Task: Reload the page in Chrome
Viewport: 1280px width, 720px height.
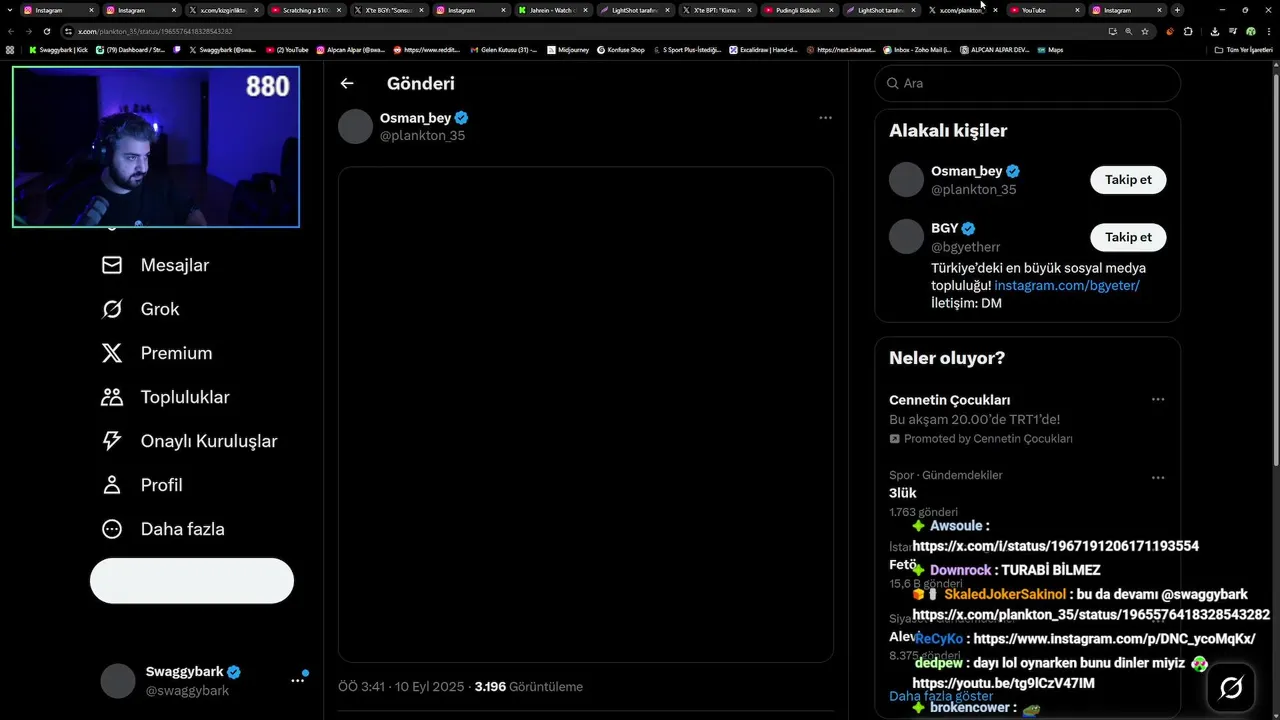Action: 46,31
